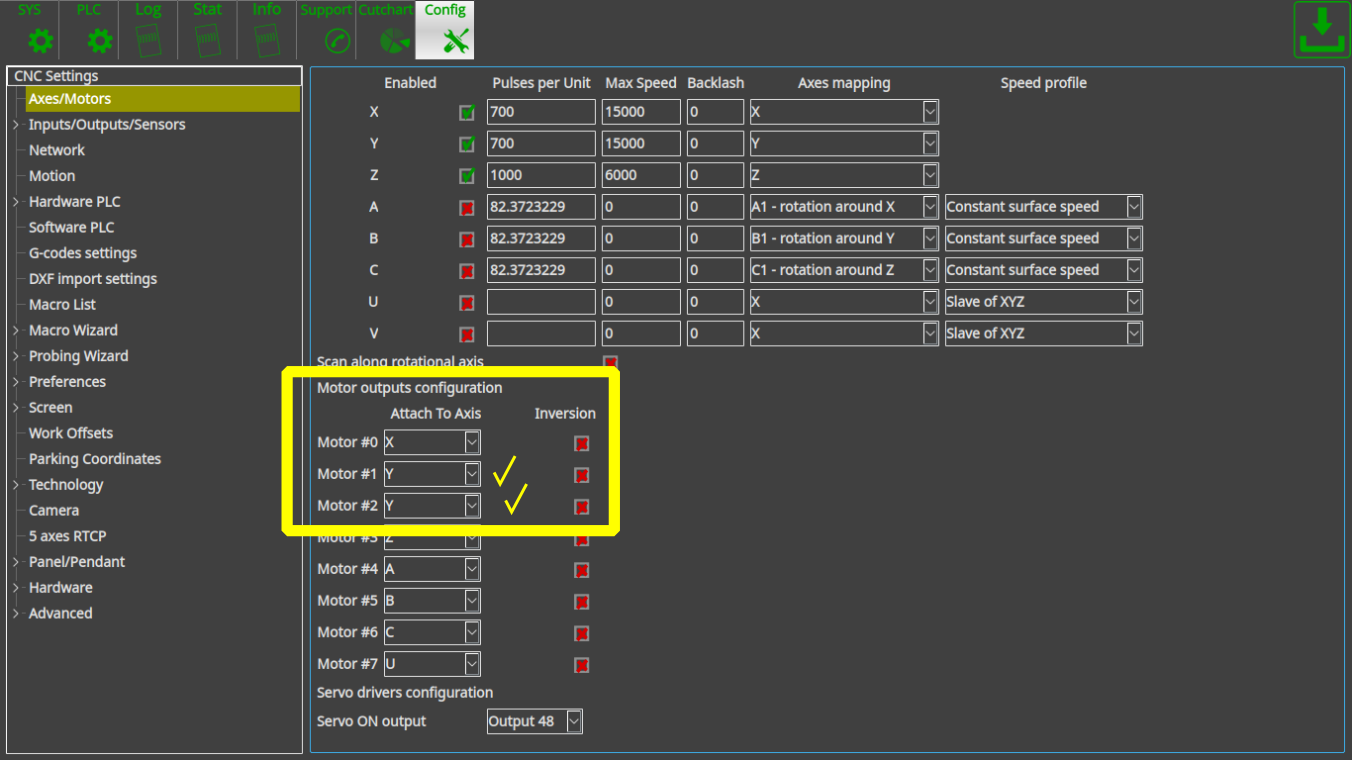
Task: Click the green save download icon
Action: click(x=1321, y=30)
